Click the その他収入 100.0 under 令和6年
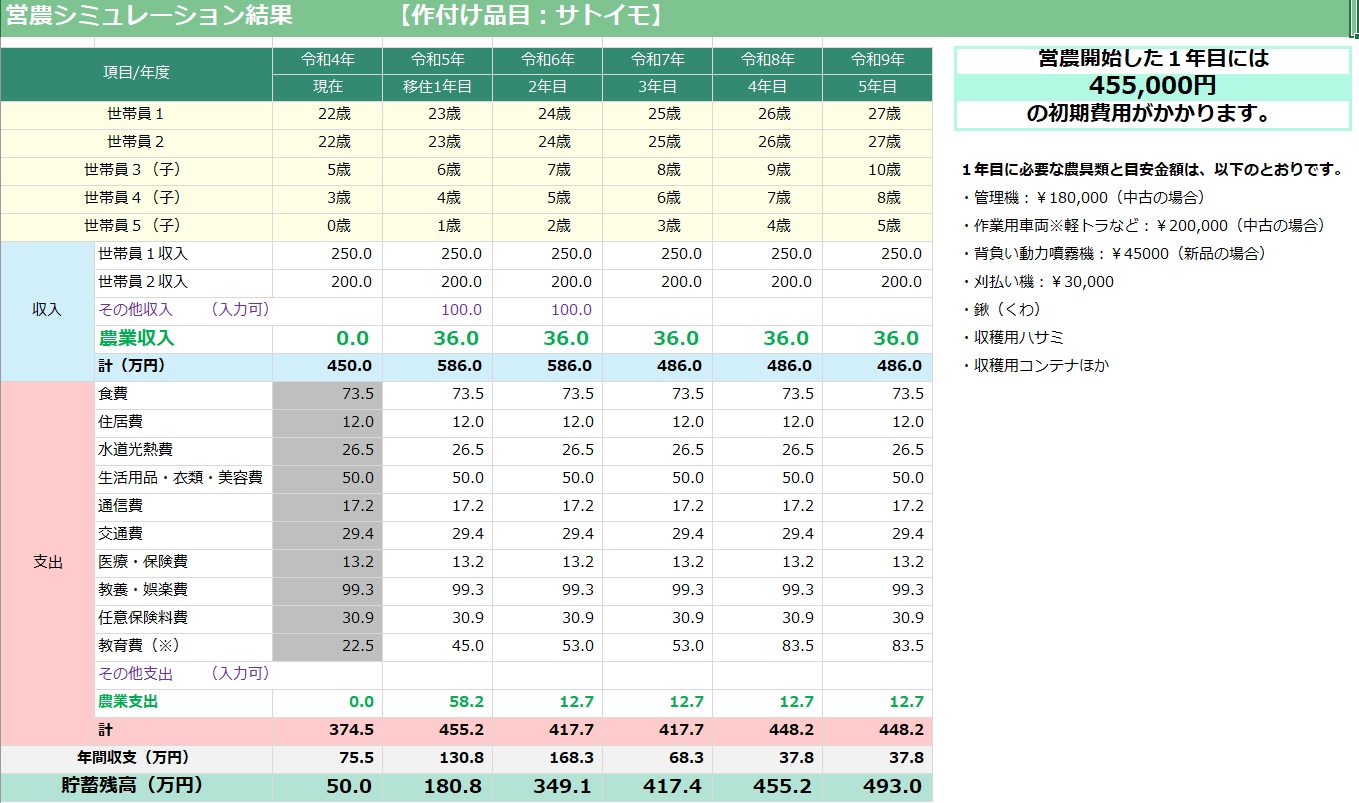The height and width of the screenshot is (803, 1359). click(547, 310)
